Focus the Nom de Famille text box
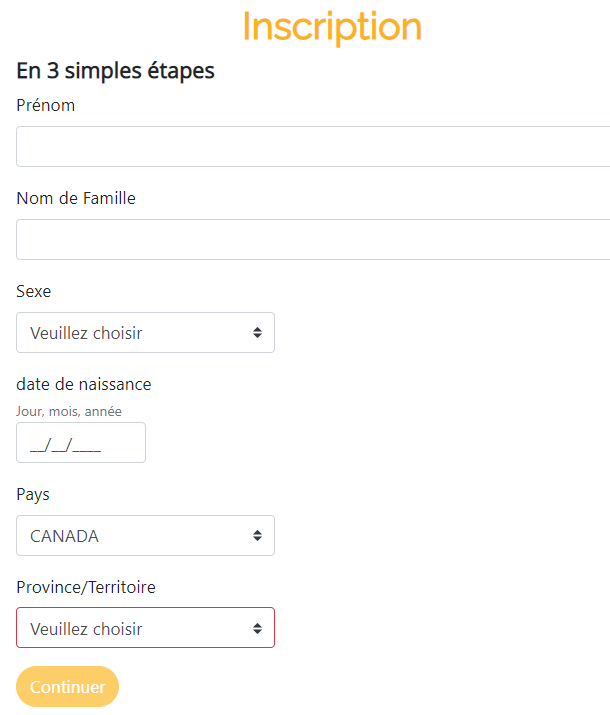The width and height of the screenshot is (610, 715). [313, 239]
